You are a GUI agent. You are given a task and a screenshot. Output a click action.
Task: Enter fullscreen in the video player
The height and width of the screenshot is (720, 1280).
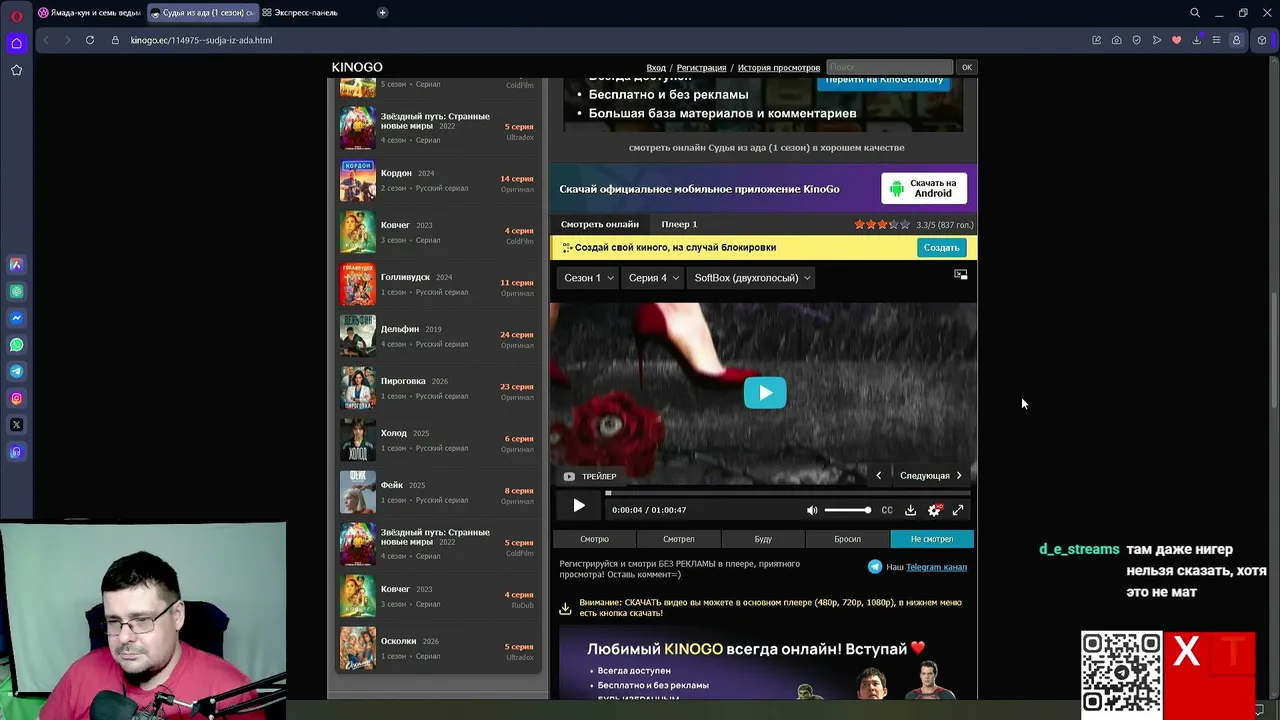[958, 510]
